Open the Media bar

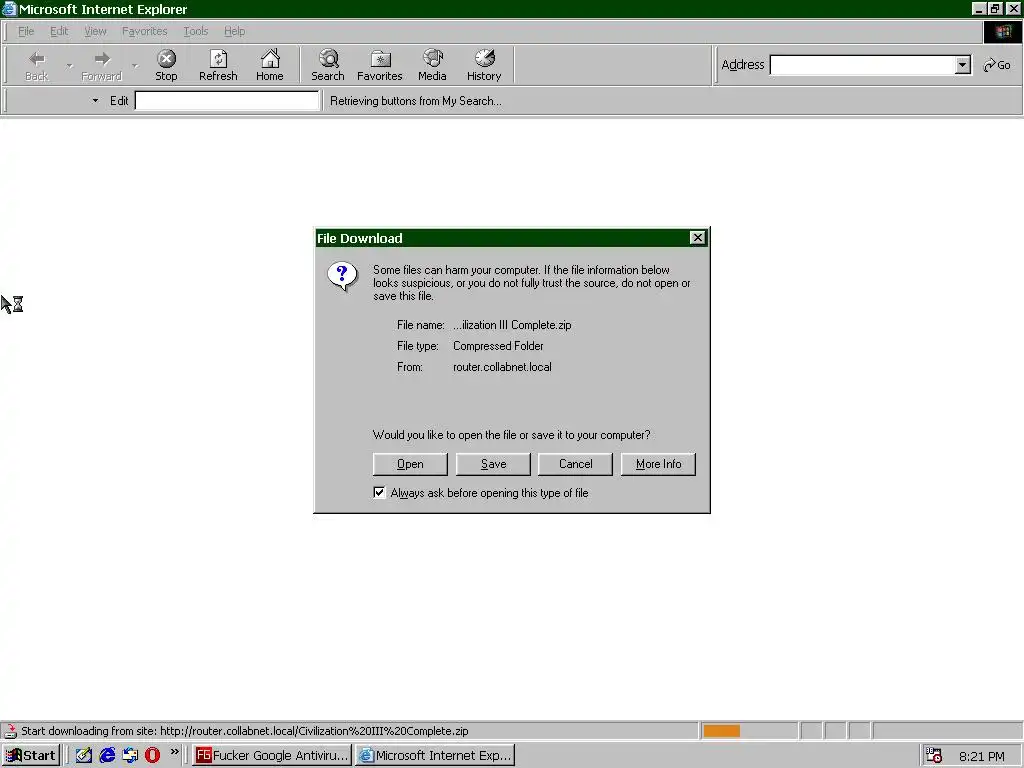click(x=432, y=65)
